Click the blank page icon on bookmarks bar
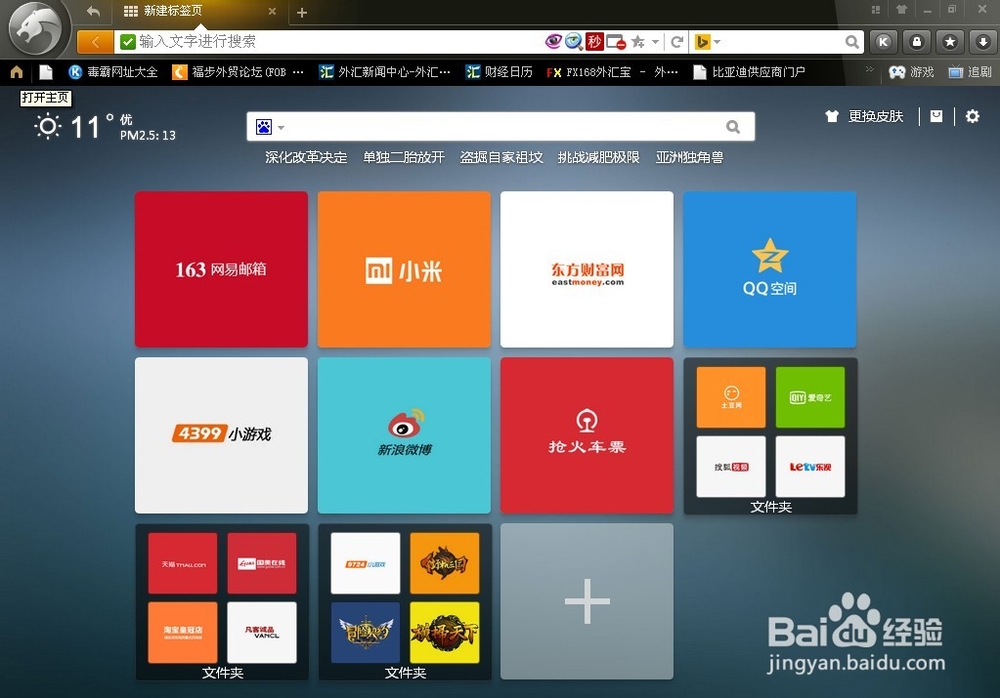Screen dimensions: 1000x698 coord(46,72)
